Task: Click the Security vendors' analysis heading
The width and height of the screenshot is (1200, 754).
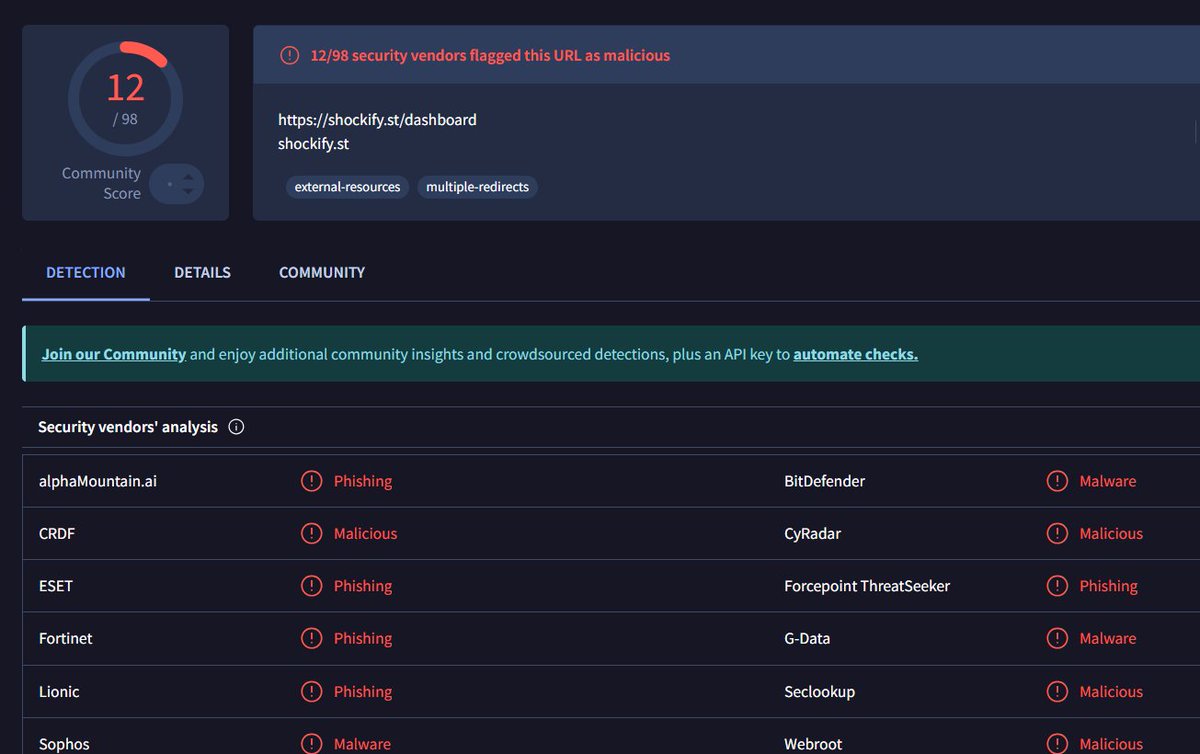Action: tap(128, 427)
